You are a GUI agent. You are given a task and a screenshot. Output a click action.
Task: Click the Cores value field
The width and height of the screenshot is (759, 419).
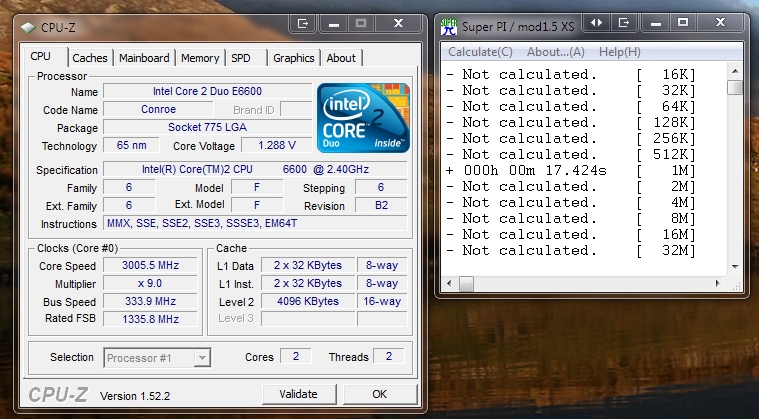pos(296,357)
